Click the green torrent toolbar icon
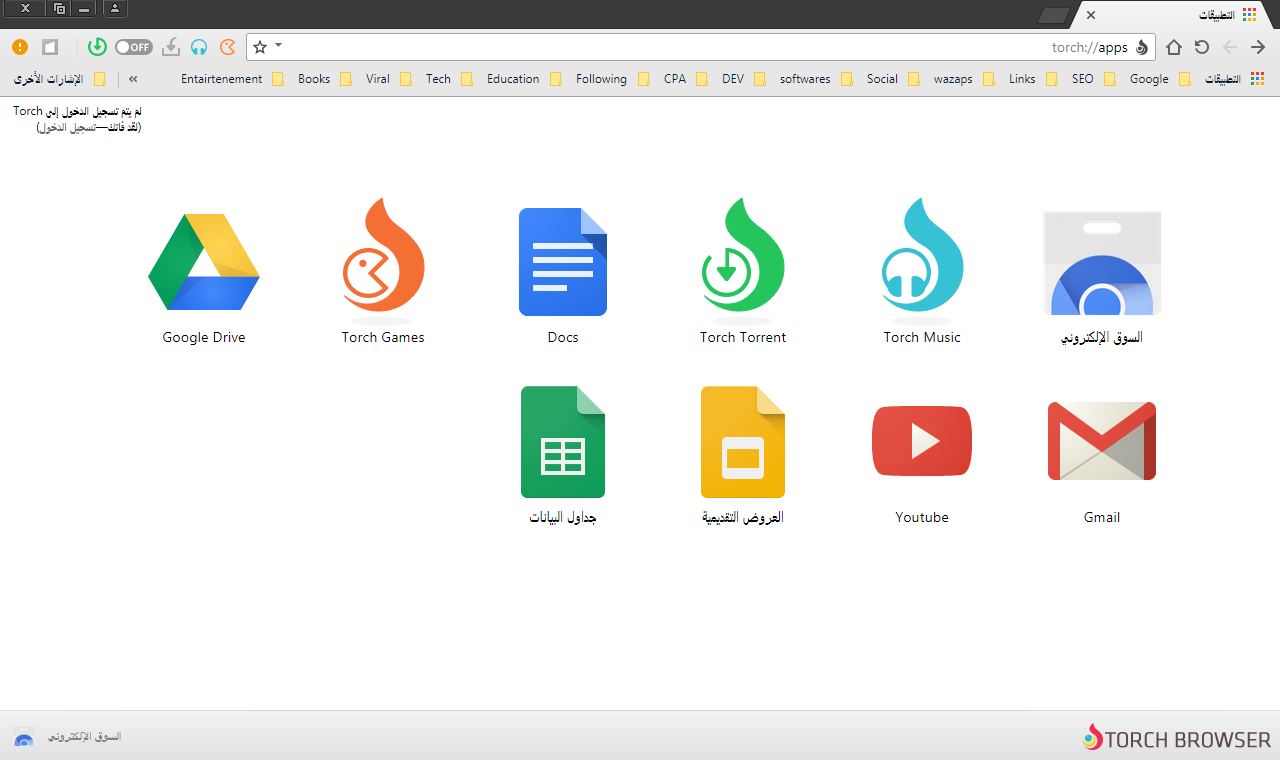Screen dimensions: 1280x760 (97, 47)
